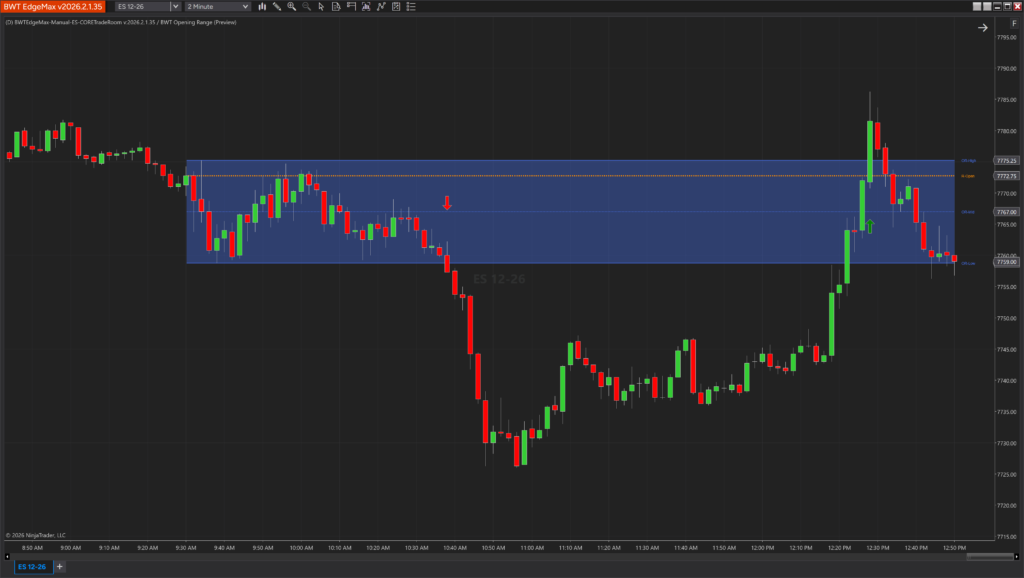This screenshot has height=578, width=1024.
Task: Minimize the chart window
Action: [x=997, y=7]
